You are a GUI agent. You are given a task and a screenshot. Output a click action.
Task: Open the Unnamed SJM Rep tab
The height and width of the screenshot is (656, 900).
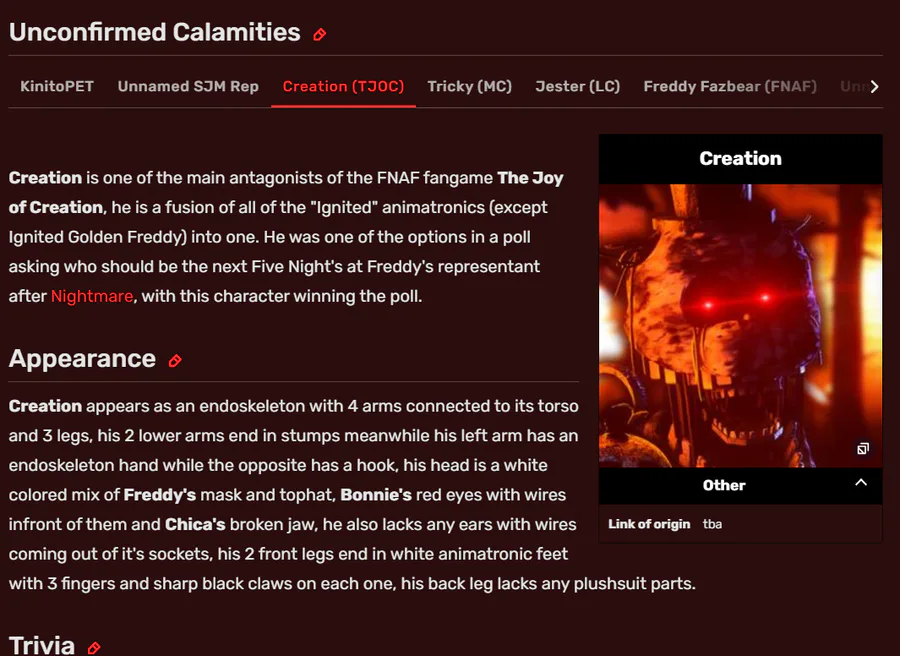tap(188, 86)
